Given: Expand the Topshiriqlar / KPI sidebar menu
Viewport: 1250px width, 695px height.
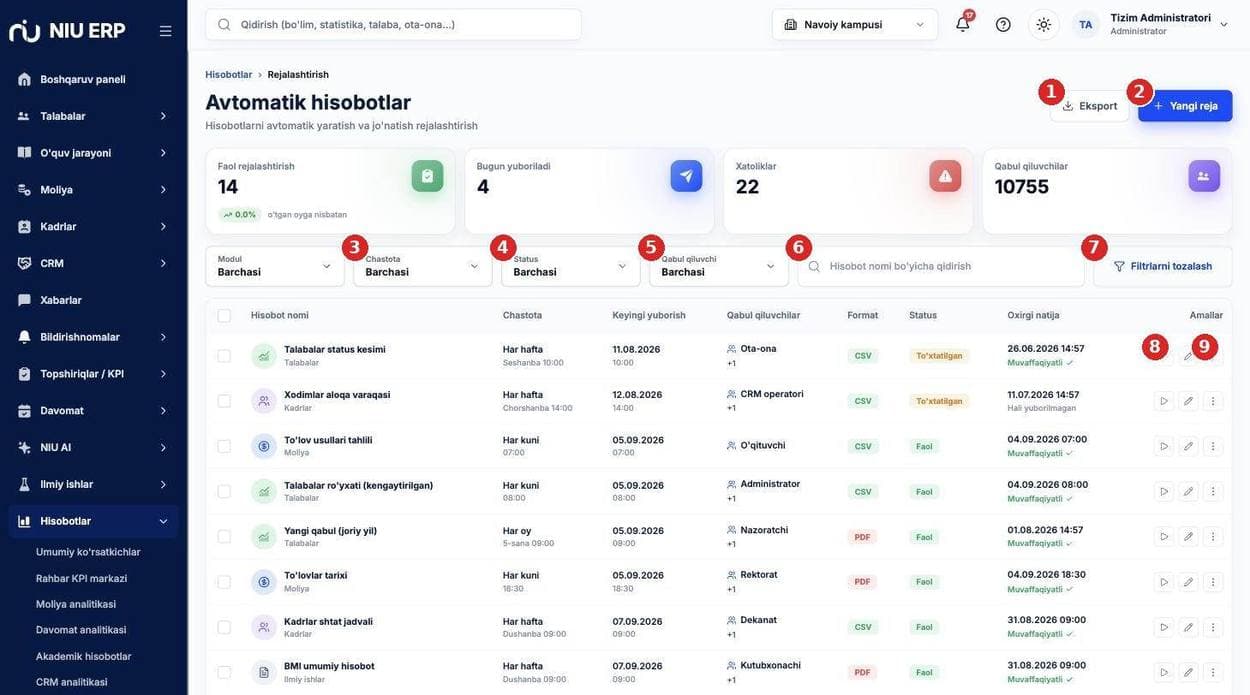Looking at the screenshot, I should tap(94, 374).
